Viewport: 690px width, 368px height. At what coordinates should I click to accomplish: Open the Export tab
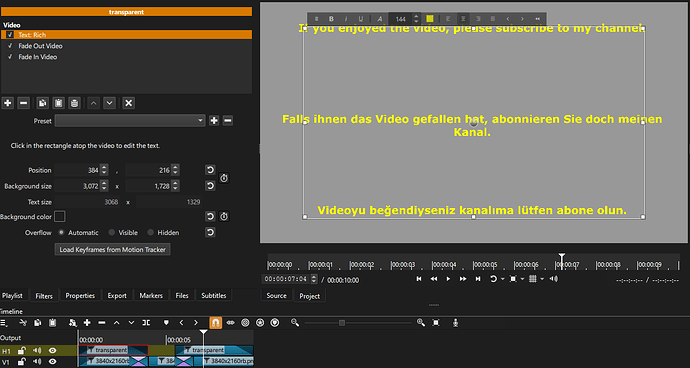coord(117,296)
